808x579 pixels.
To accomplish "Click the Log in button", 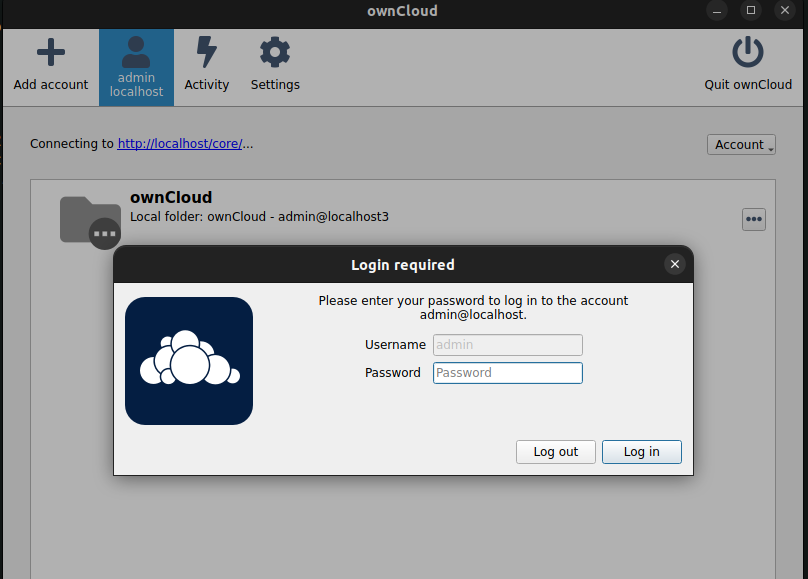I will tap(641, 451).
